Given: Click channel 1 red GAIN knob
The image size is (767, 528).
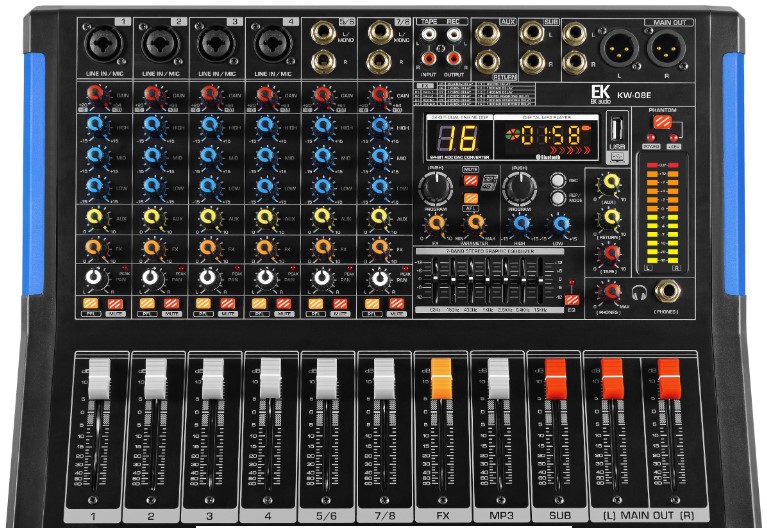Looking at the screenshot, I should (x=97, y=94).
